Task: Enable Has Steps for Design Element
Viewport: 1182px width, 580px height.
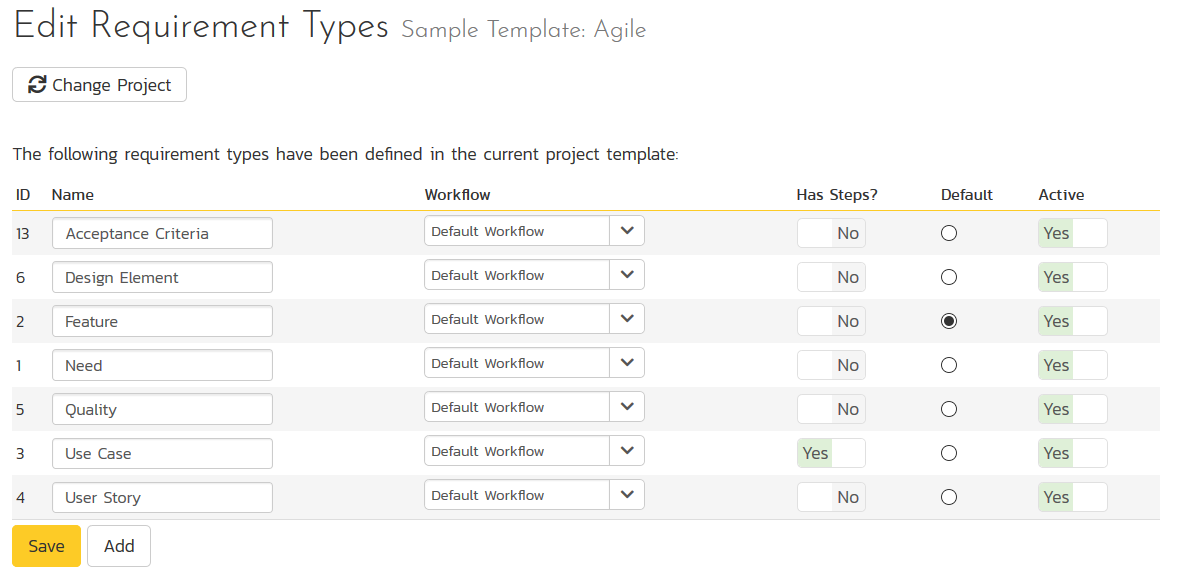Action: tap(831, 277)
